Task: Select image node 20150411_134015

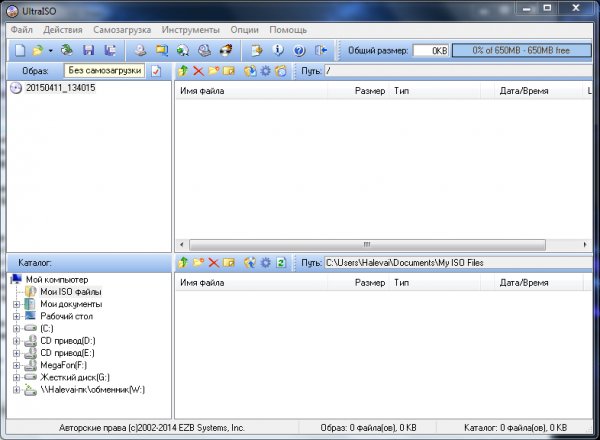Action: tap(60, 88)
